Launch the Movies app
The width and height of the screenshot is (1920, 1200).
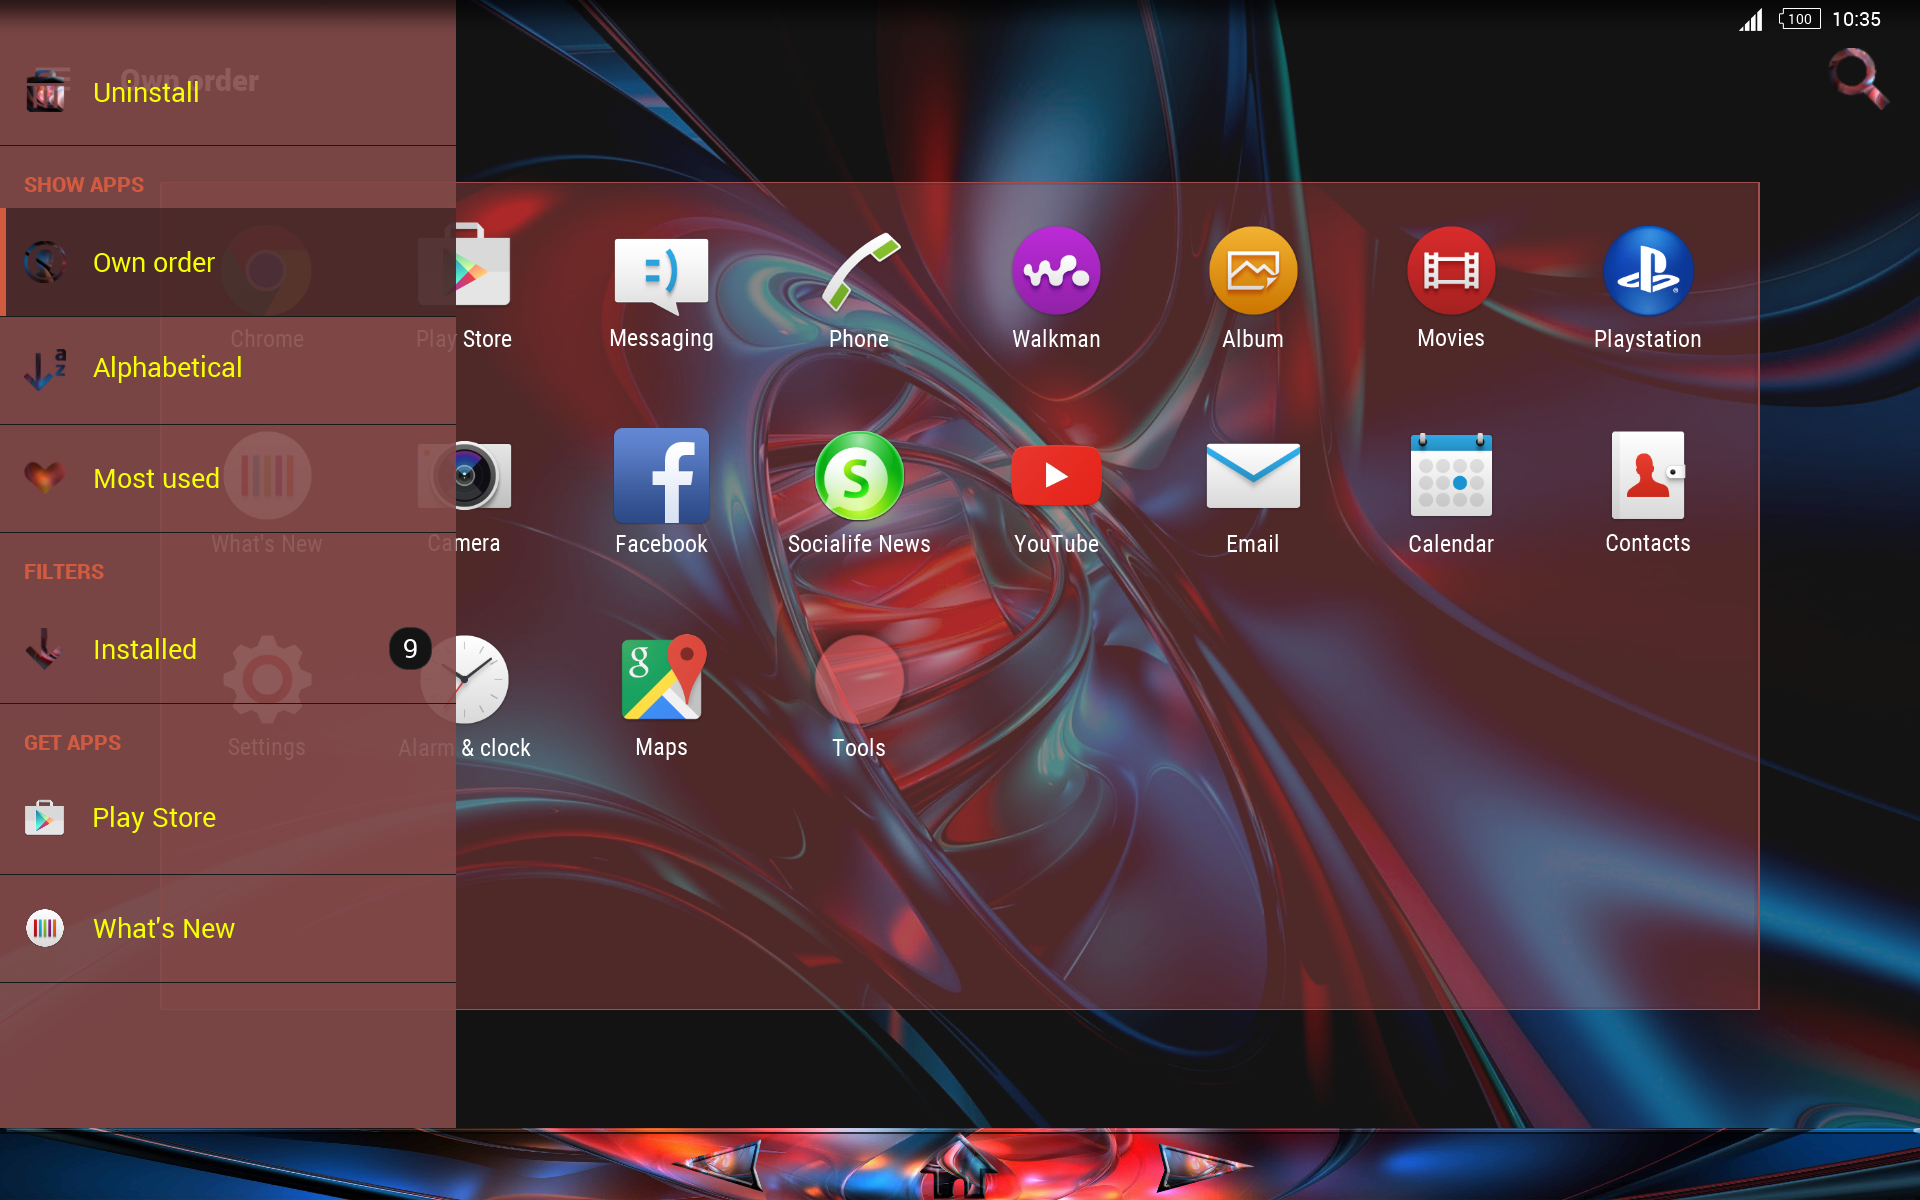click(1451, 290)
